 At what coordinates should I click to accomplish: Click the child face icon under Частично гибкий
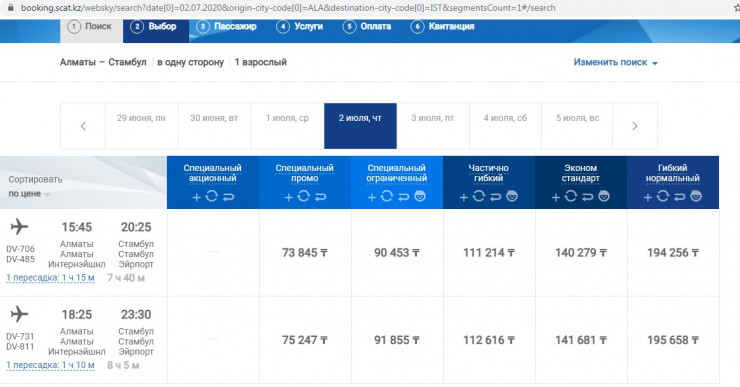[512, 196]
